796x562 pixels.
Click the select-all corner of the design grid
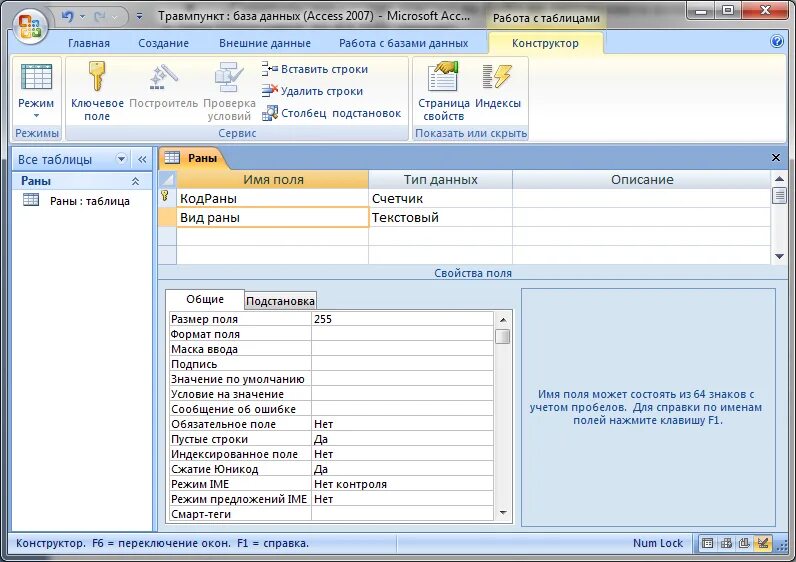(x=167, y=179)
